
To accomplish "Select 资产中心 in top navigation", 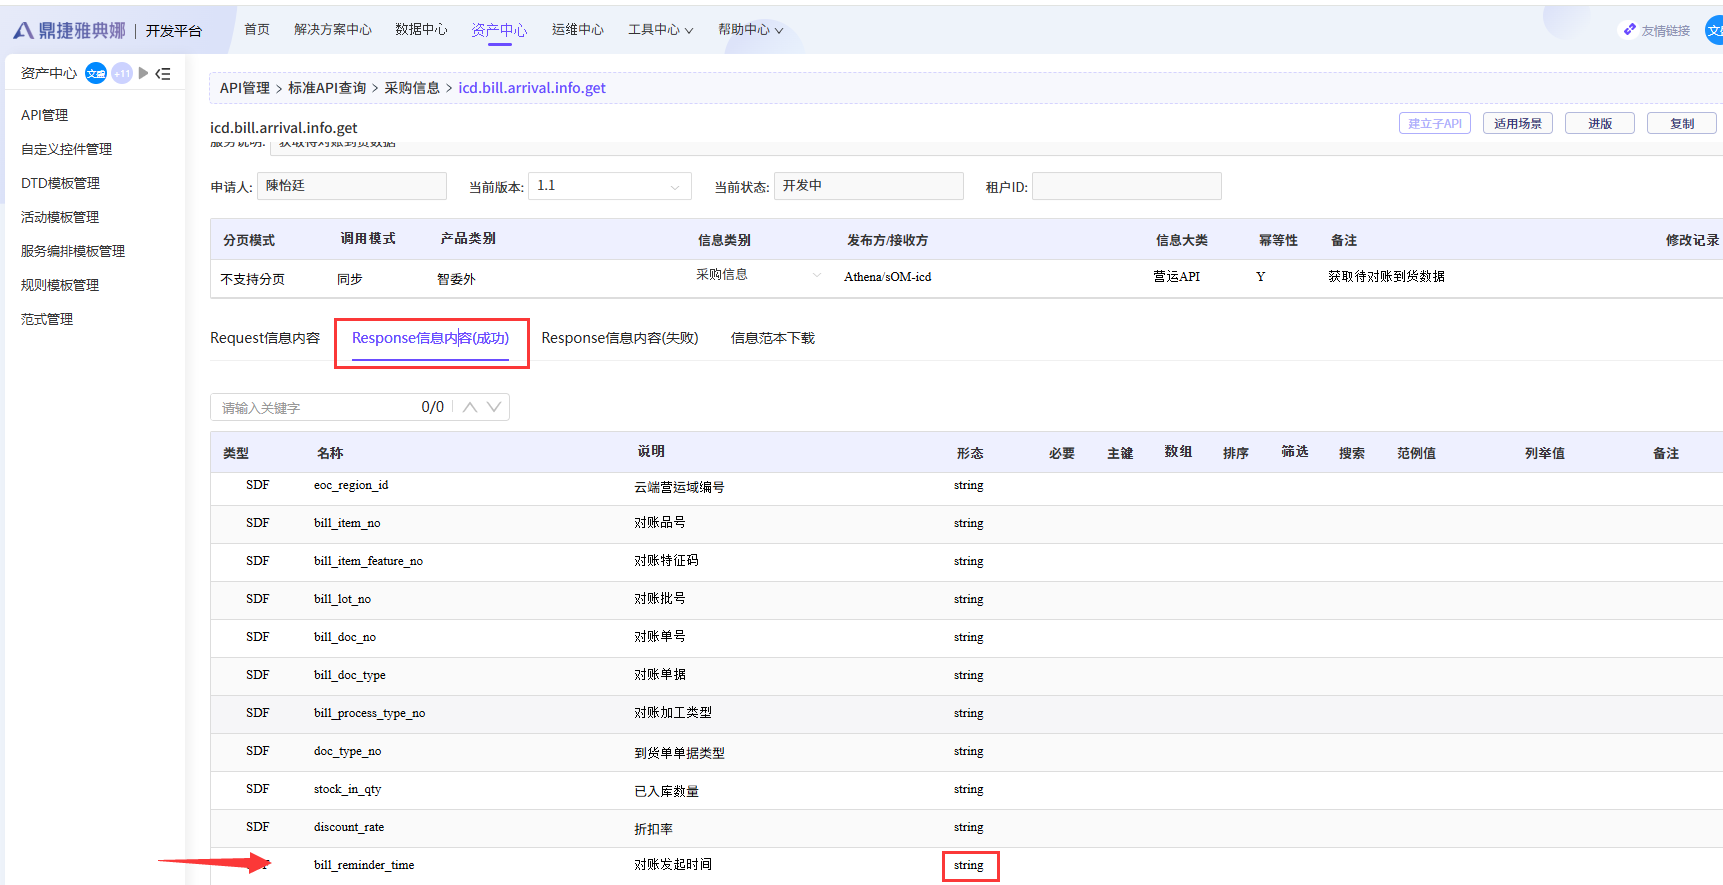I will pyautogui.click(x=499, y=30).
